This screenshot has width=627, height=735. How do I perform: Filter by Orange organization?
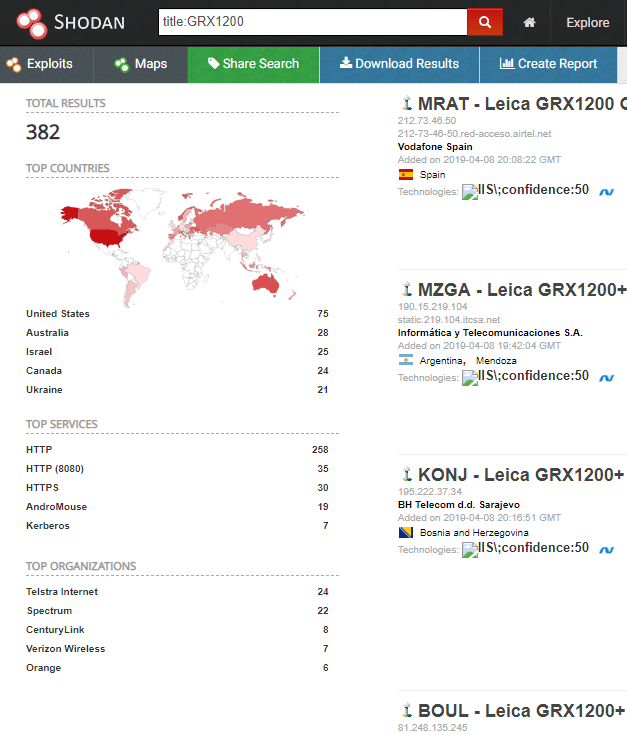click(x=44, y=668)
